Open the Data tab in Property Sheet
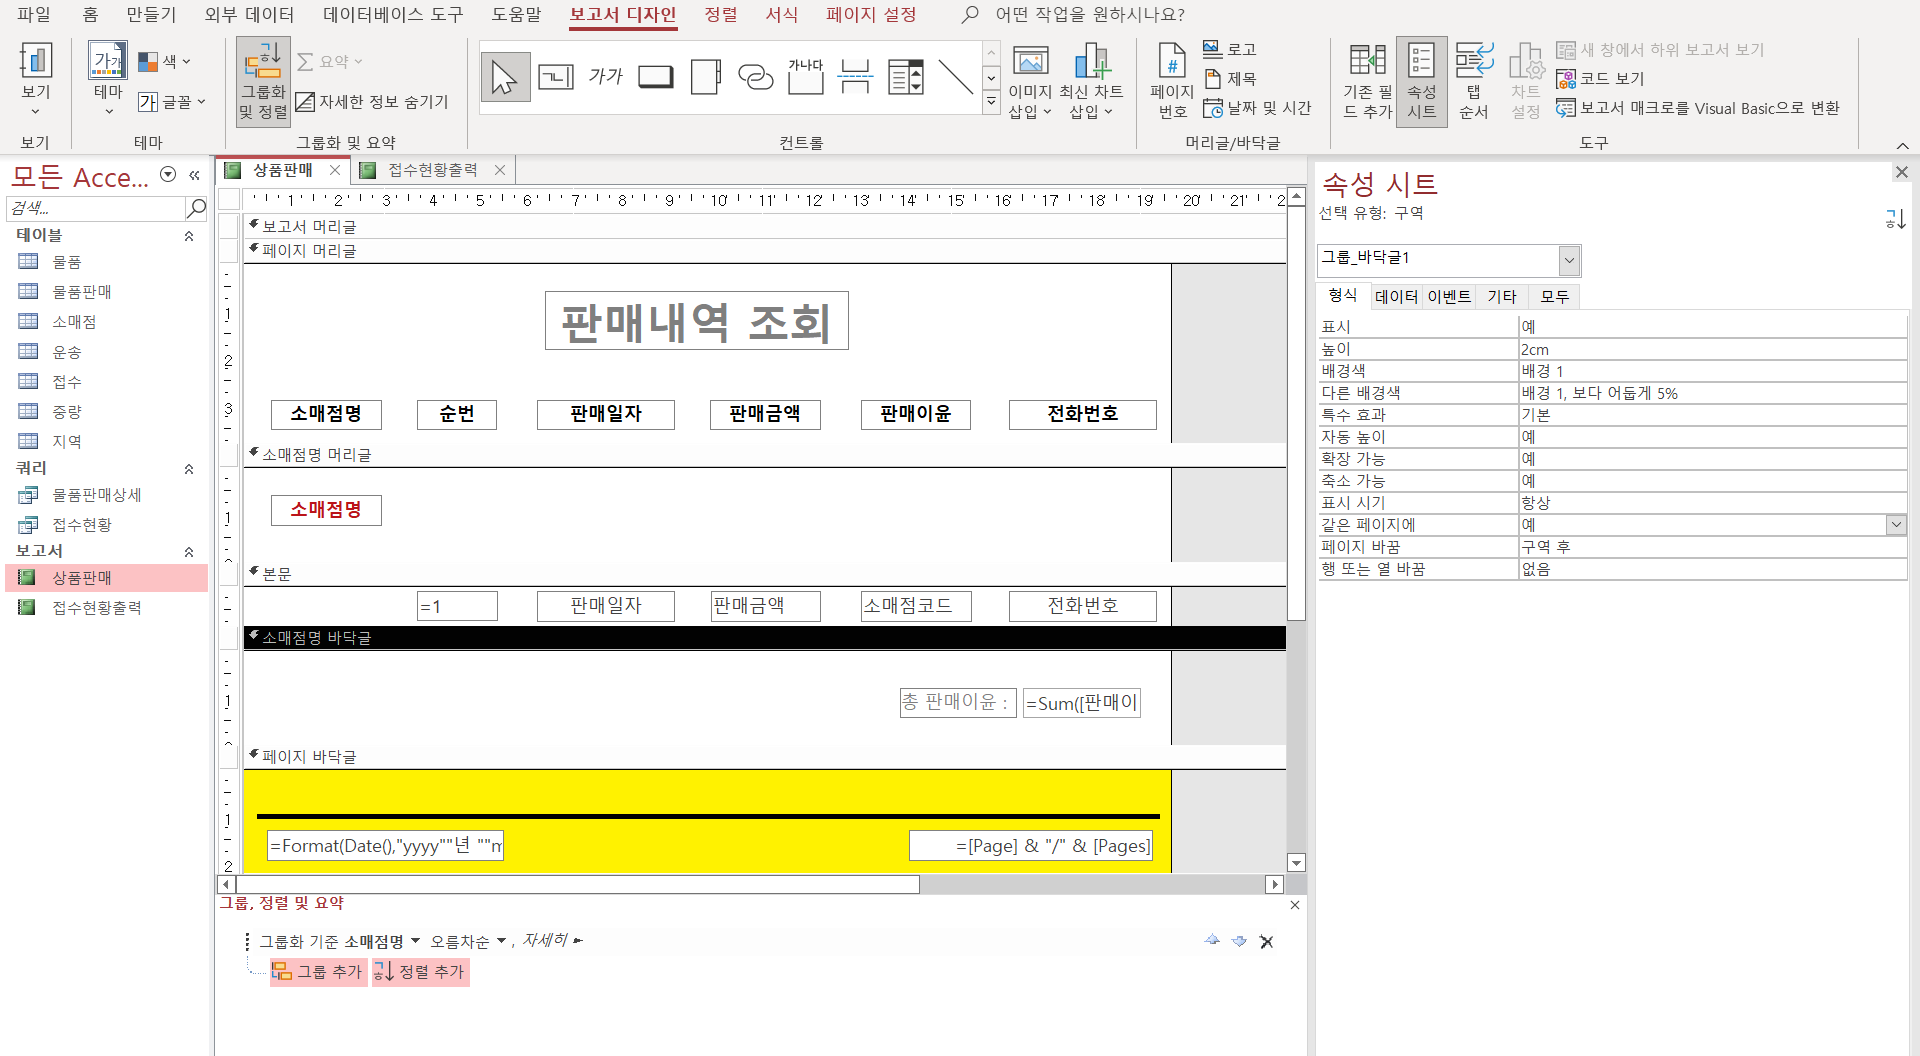Viewport: 1920px width, 1056px height. coord(1396,297)
